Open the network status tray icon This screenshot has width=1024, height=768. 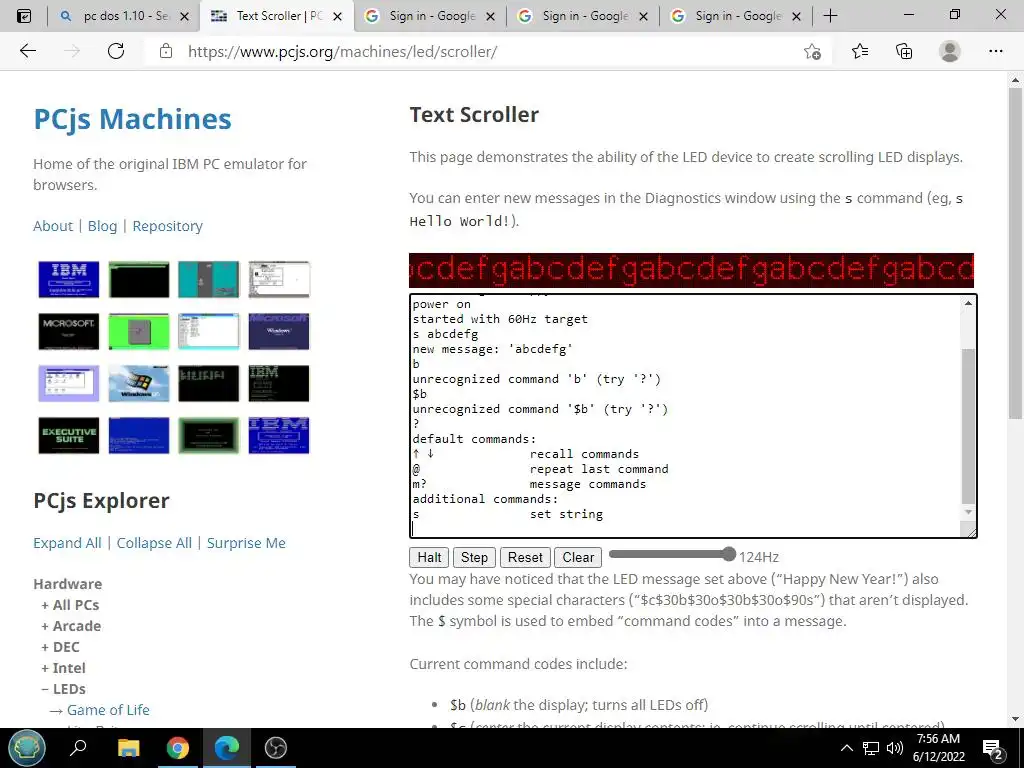click(871, 748)
